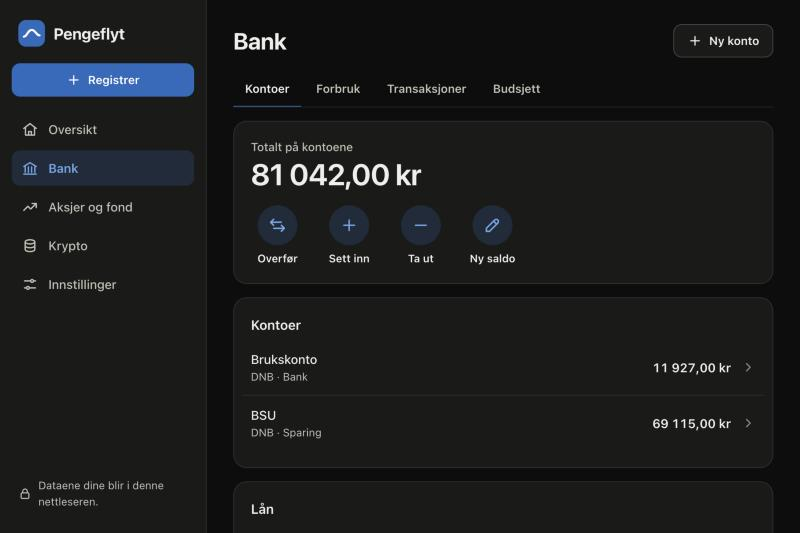Open Oversikt in the sidebar
This screenshot has height=533, width=800.
tap(103, 130)
